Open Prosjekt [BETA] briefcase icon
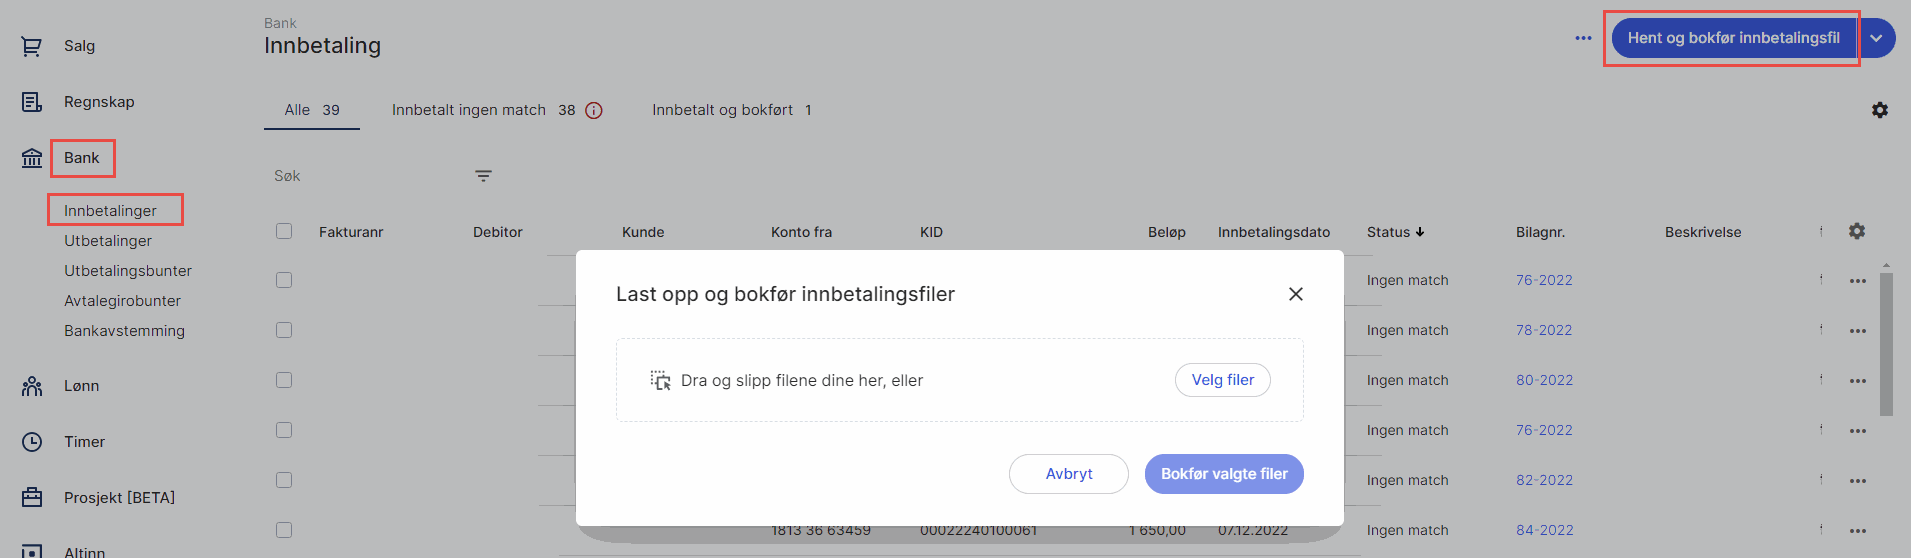Screen dimensions: 1911x558 [x=32, y=498]
